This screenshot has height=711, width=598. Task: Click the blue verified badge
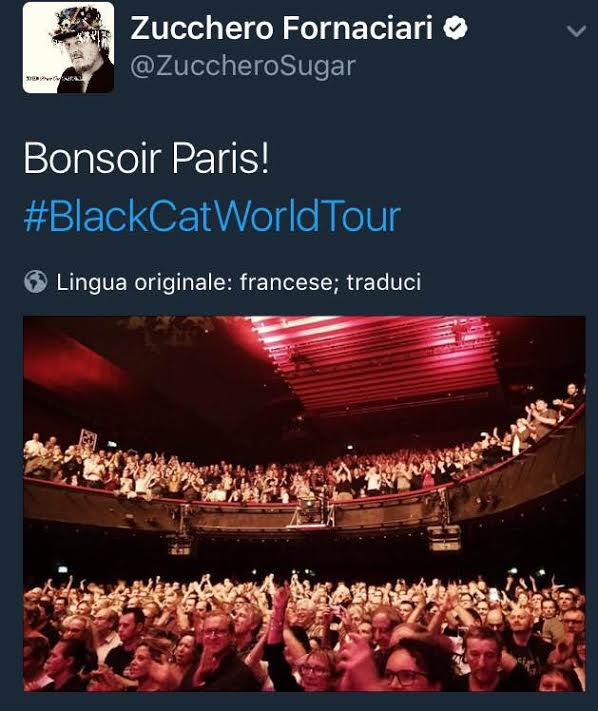(455, 28)
